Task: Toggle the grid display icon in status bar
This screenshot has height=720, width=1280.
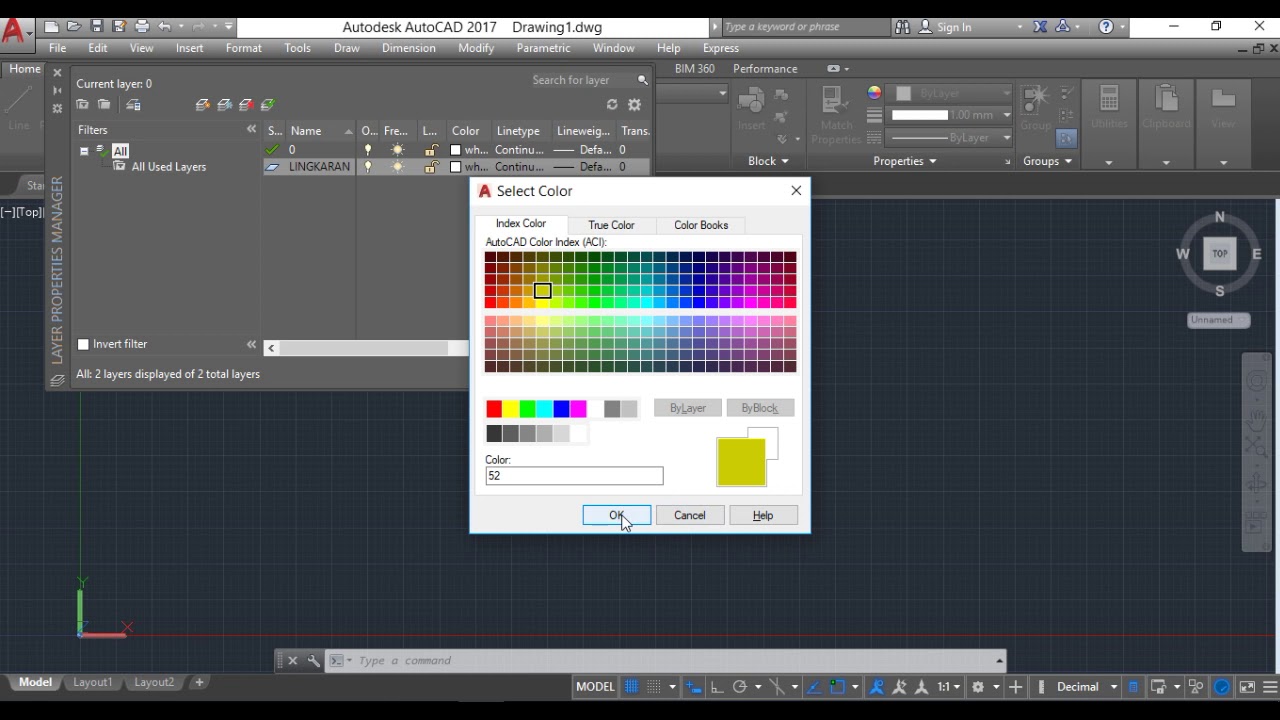Action: click(631, 687)
